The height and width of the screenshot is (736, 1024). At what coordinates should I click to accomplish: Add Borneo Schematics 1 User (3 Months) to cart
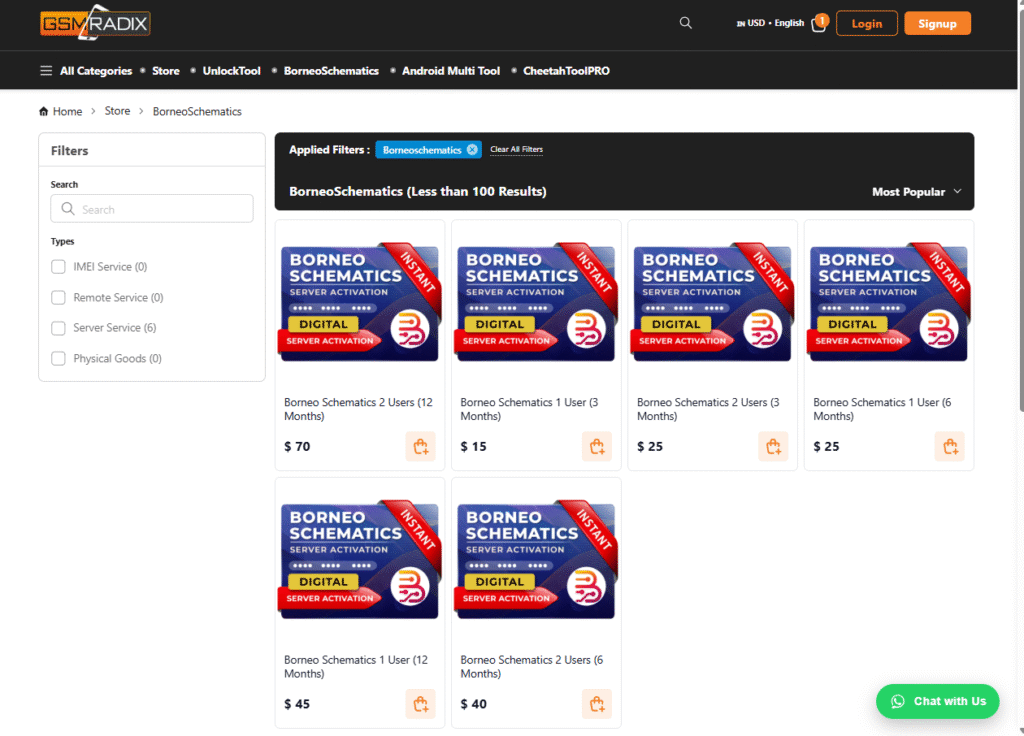tap(596, 447)
